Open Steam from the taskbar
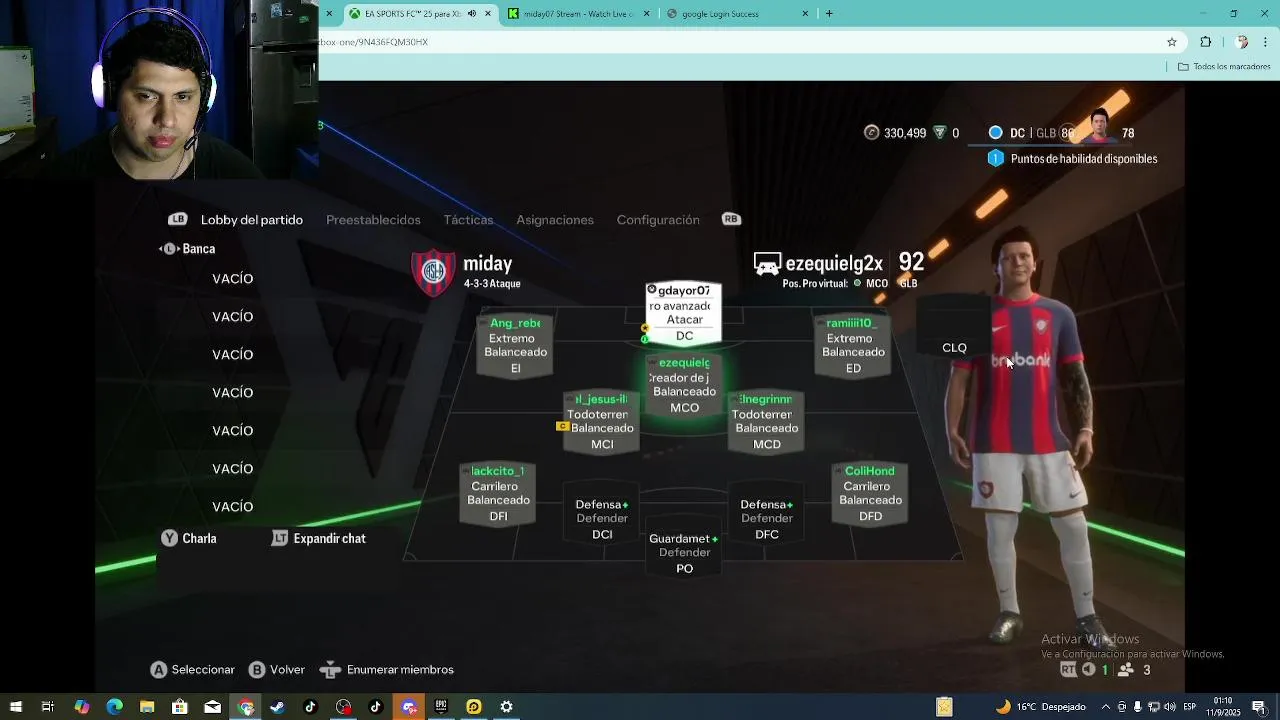The image size is (1280, 720). 277,707
